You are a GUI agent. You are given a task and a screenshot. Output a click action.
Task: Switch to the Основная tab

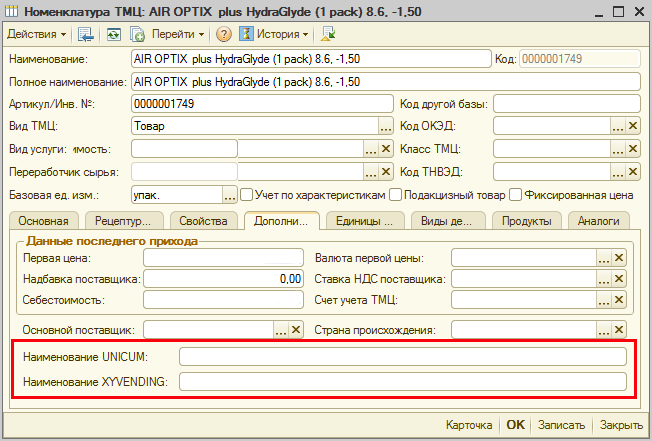point(43,221)
